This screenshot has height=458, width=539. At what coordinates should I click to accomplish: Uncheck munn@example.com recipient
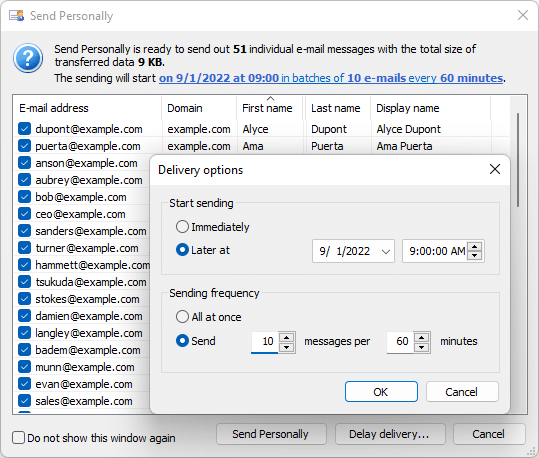24,367
